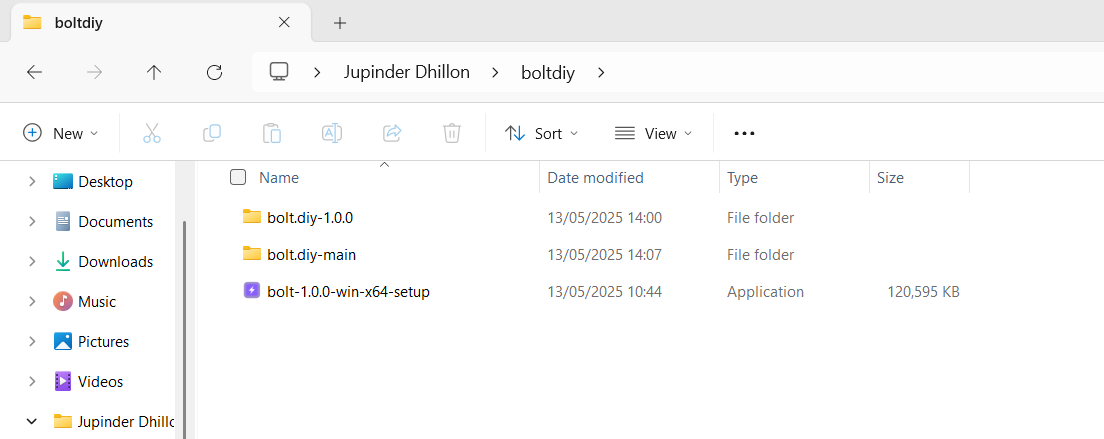Click the Paste clipboard icon
Image resolution: width=1104 pixels, height=439 pixels.
click(272, 133)
